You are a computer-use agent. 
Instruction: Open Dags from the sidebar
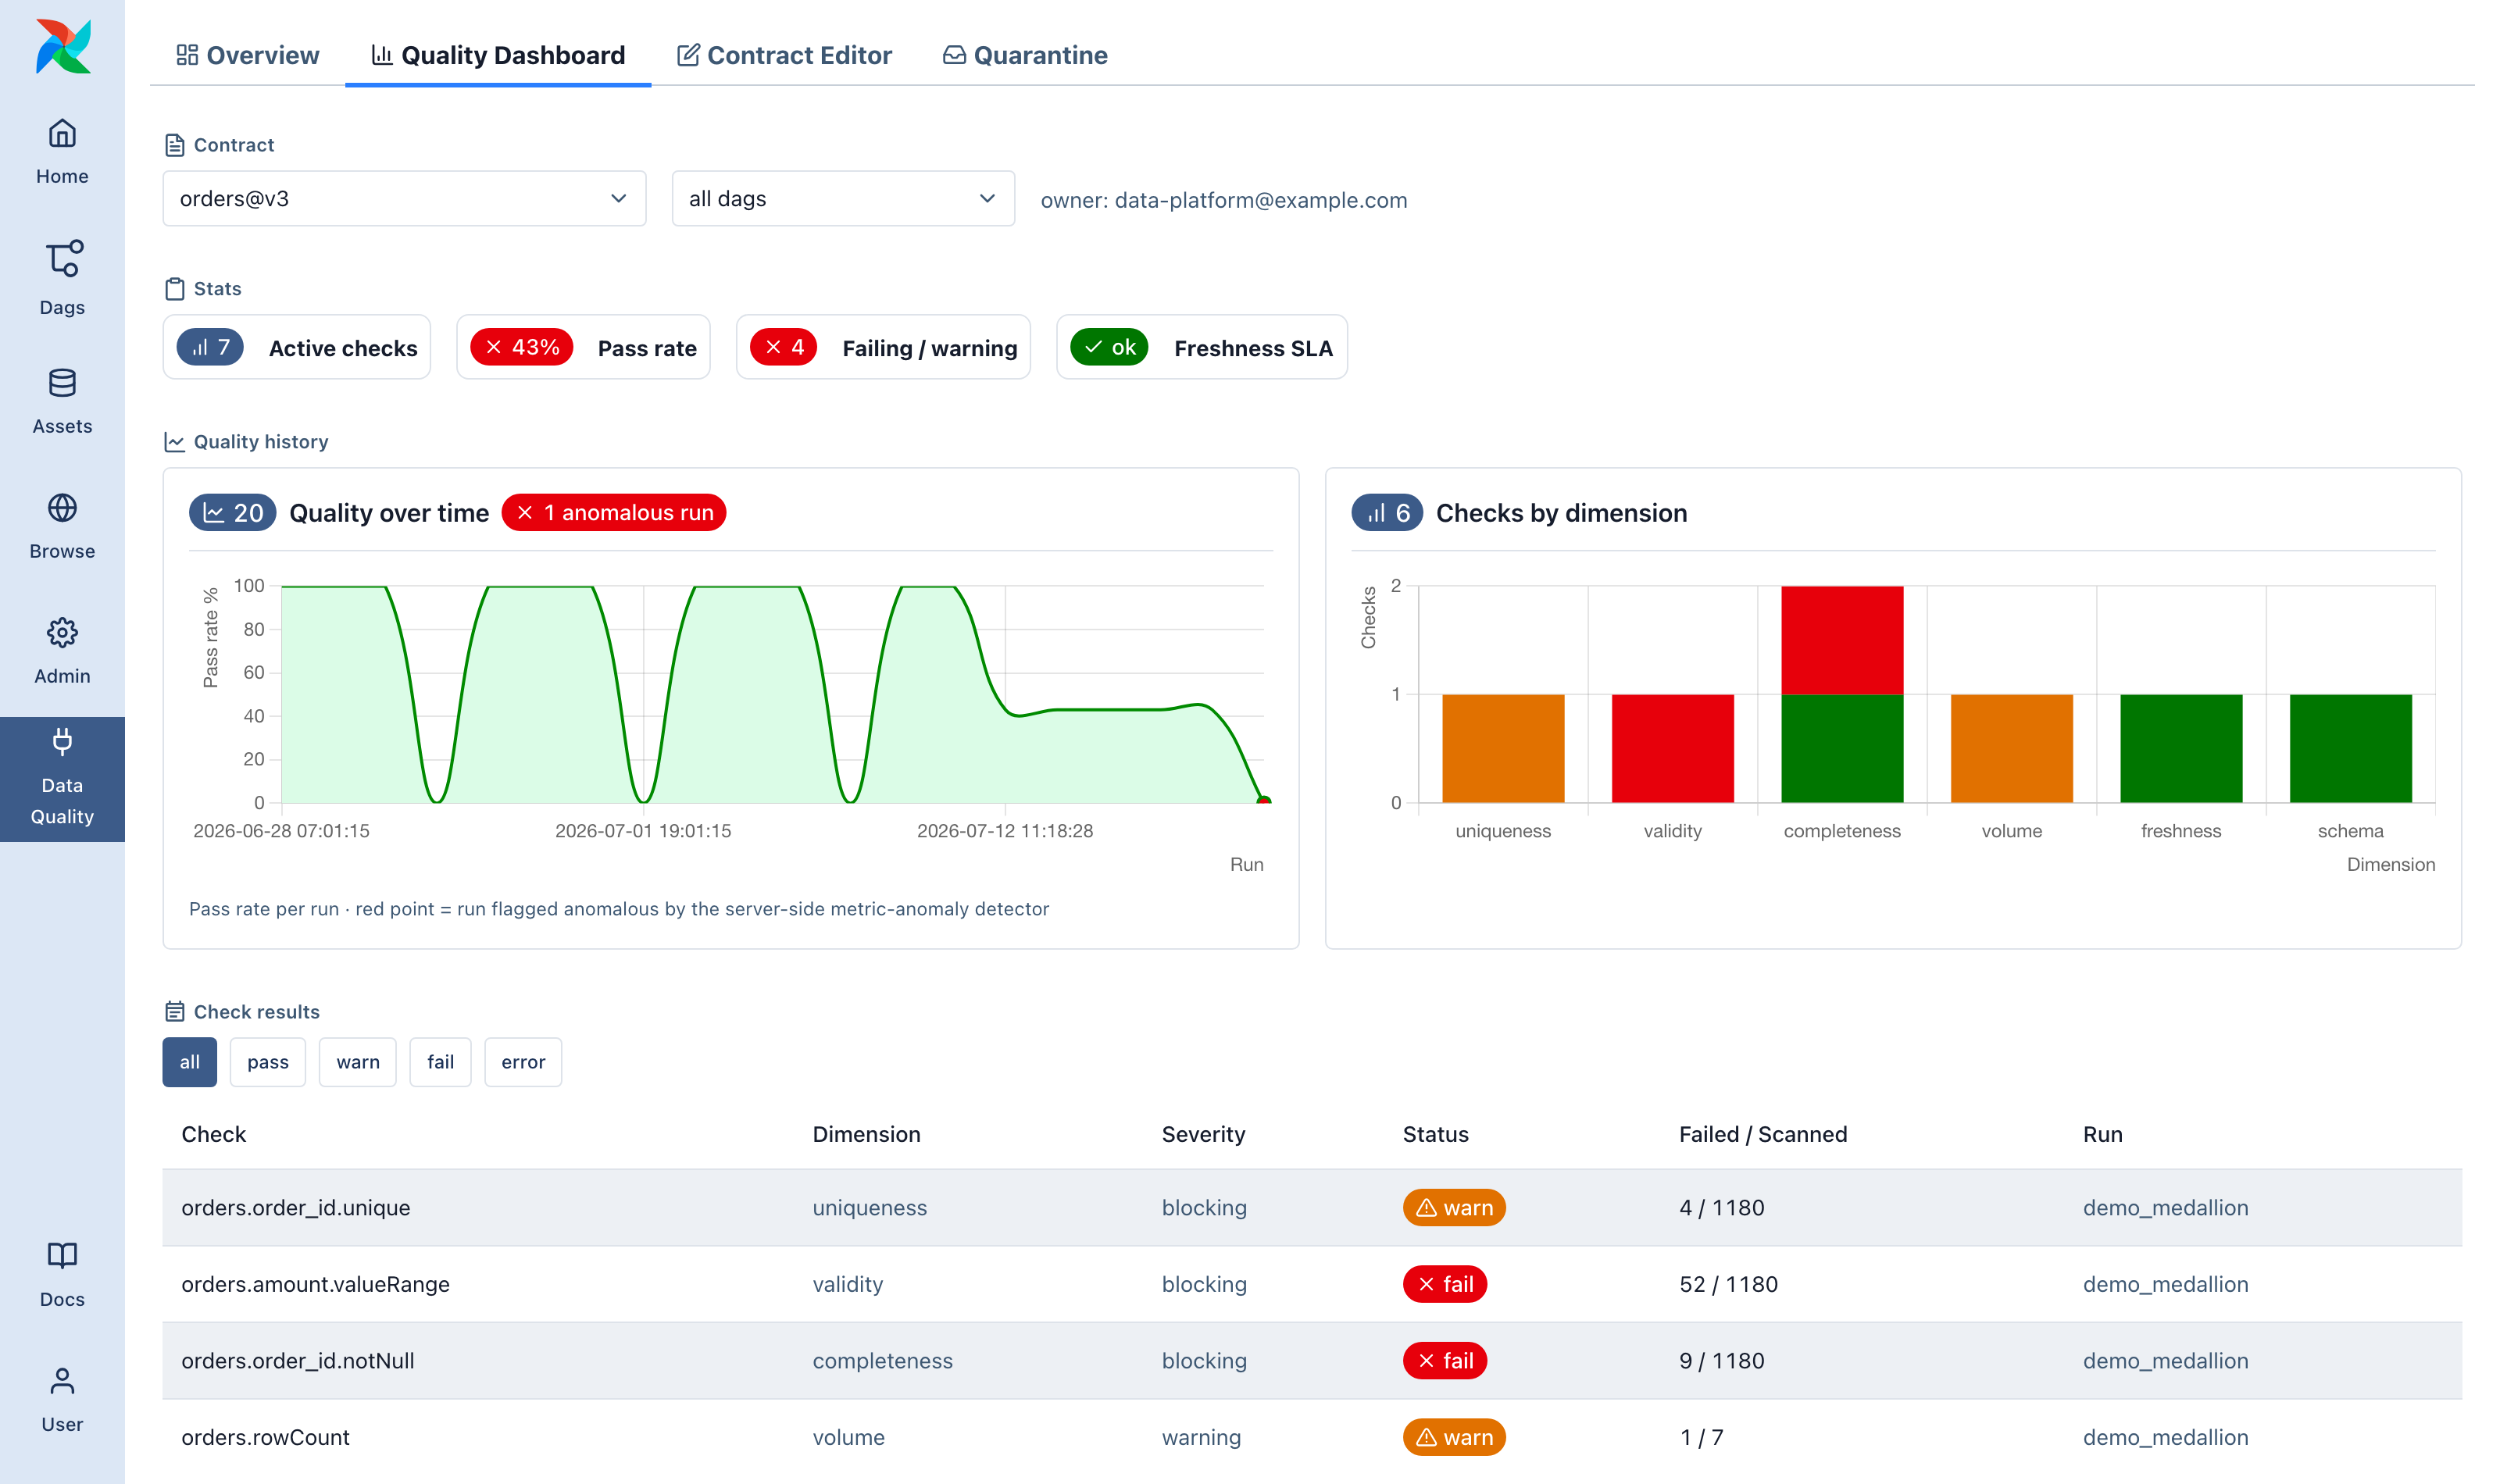point(62,278)
